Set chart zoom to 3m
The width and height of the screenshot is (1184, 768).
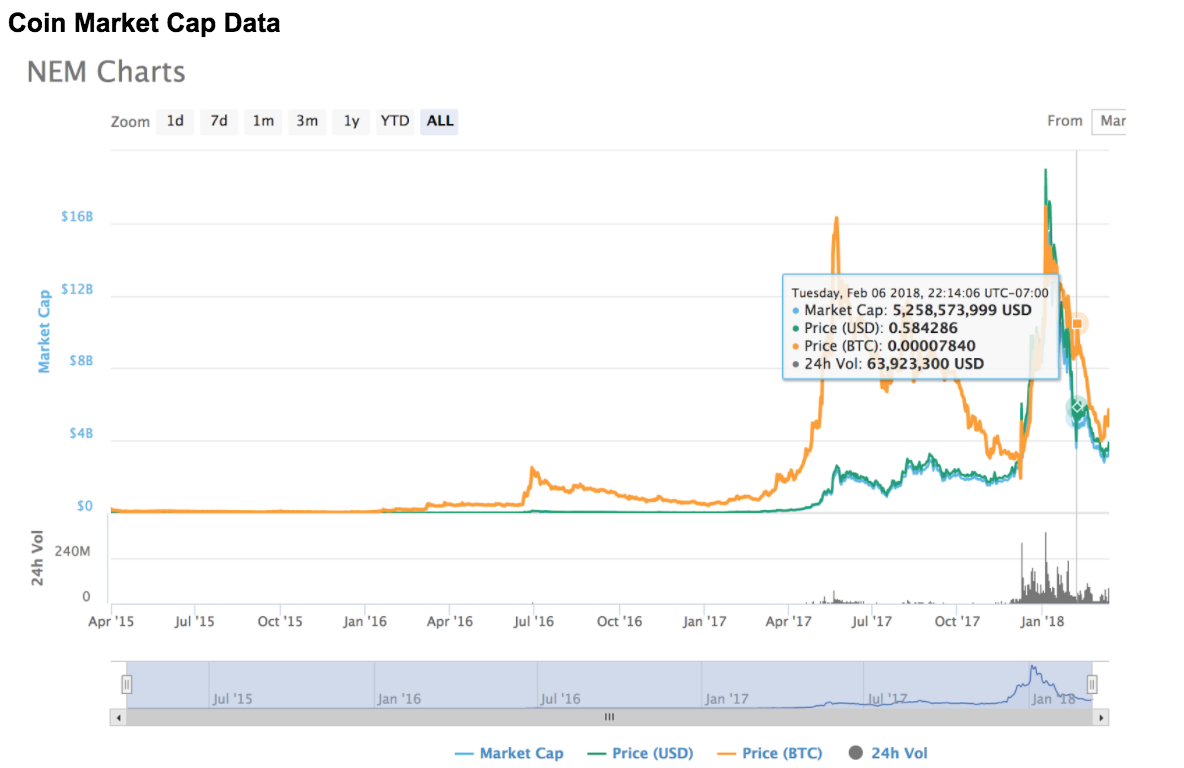click(307, 122)
